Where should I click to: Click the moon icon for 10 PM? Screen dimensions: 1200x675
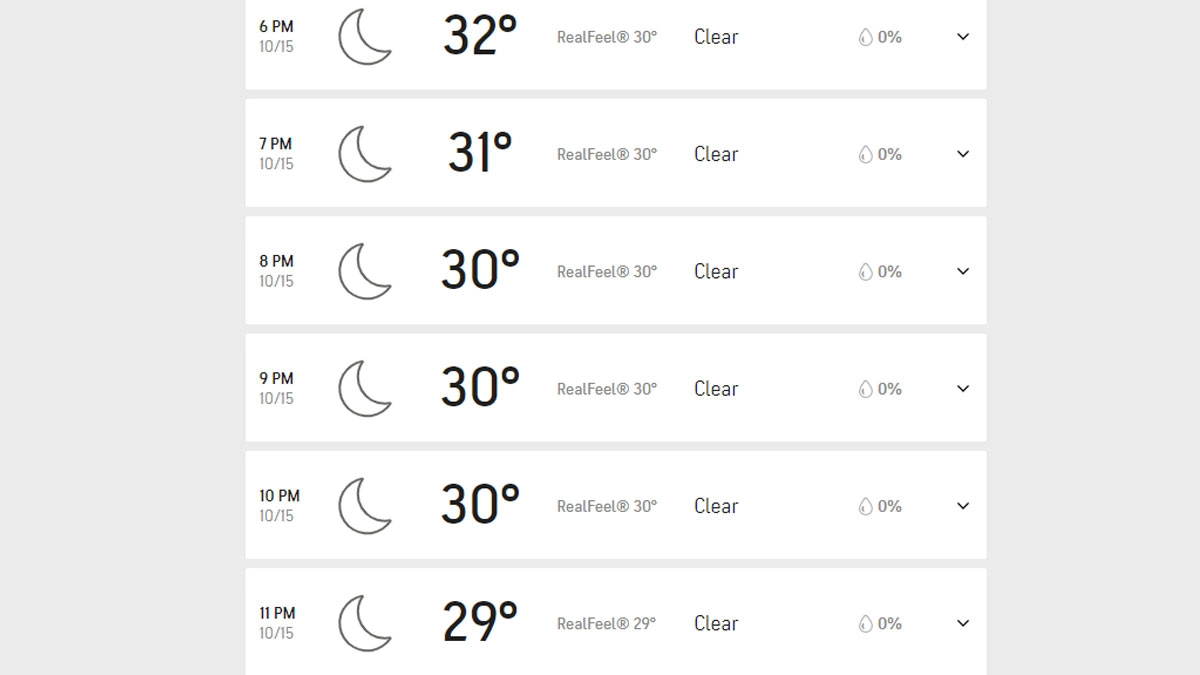click(364, 506)
